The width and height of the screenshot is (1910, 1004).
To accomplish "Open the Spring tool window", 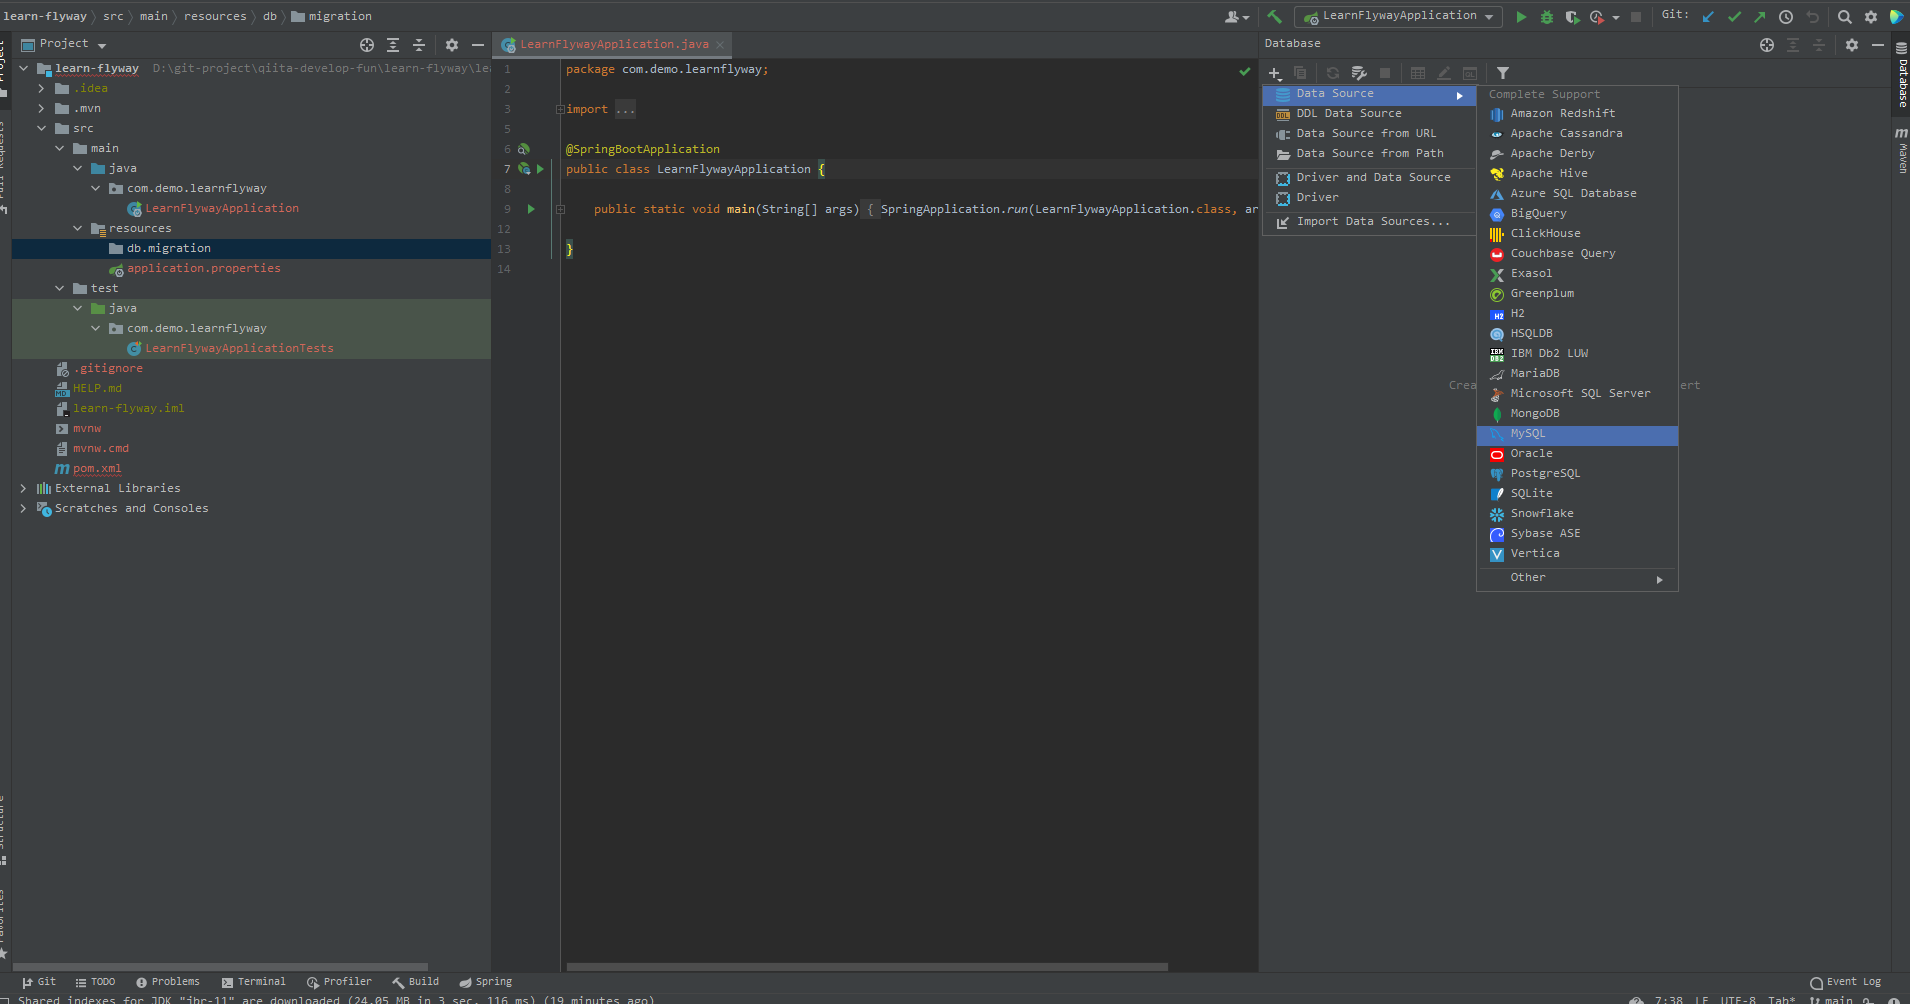I will (x=485, y=982).
